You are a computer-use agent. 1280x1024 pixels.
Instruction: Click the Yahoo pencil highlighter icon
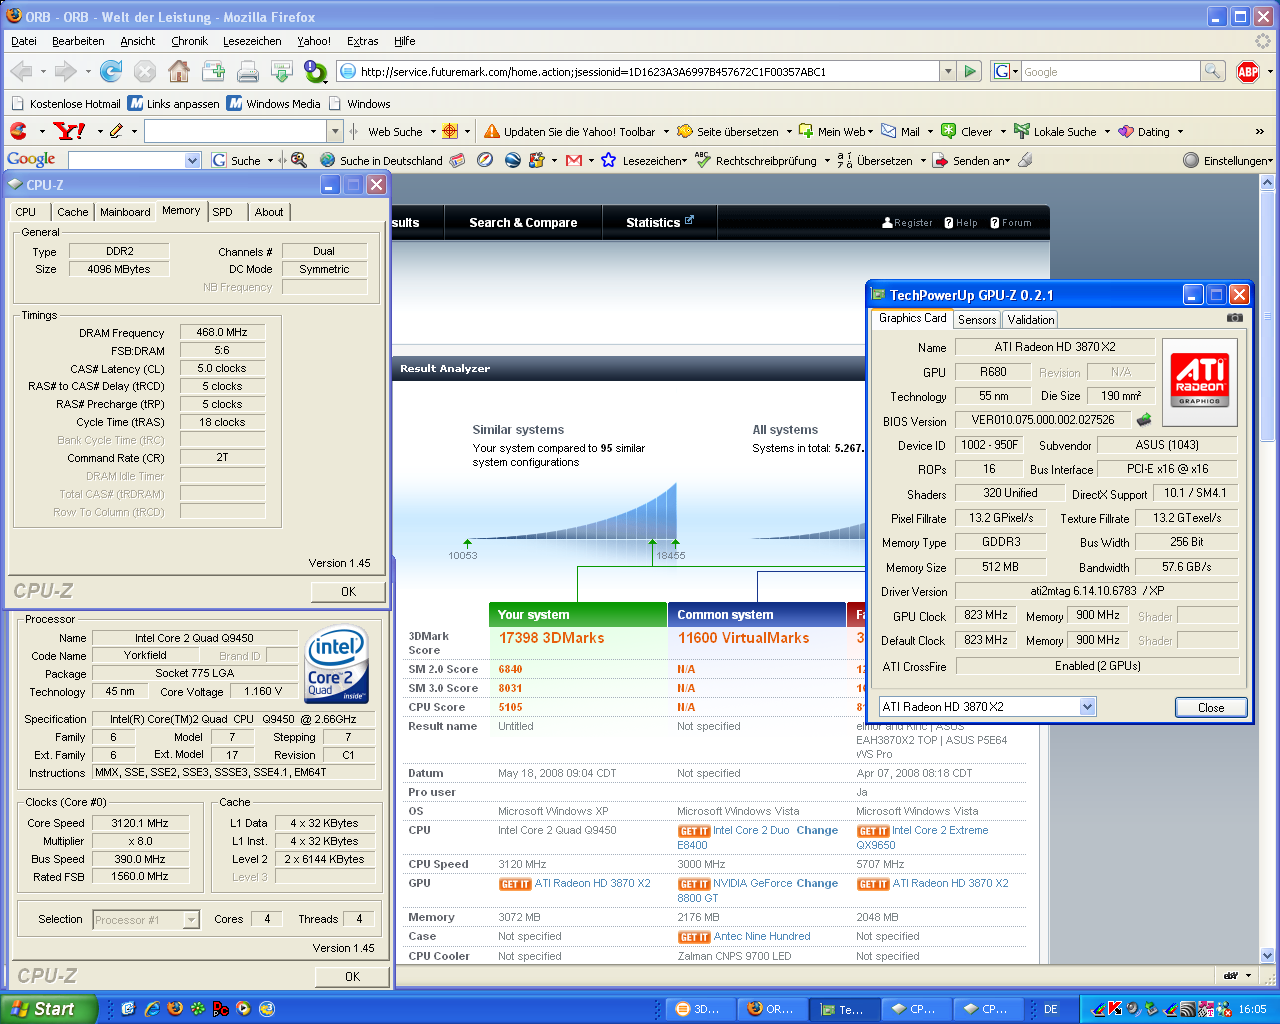(116, 131)
